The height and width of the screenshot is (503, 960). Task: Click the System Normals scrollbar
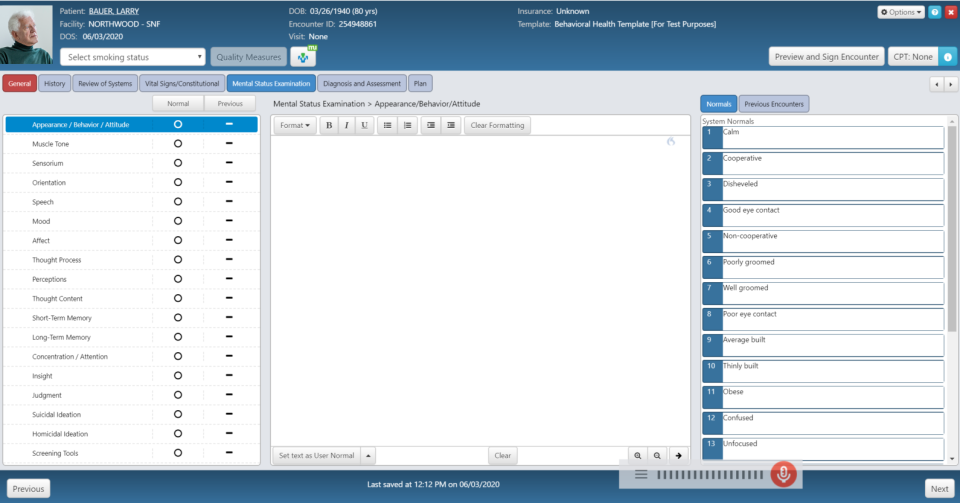951,229
